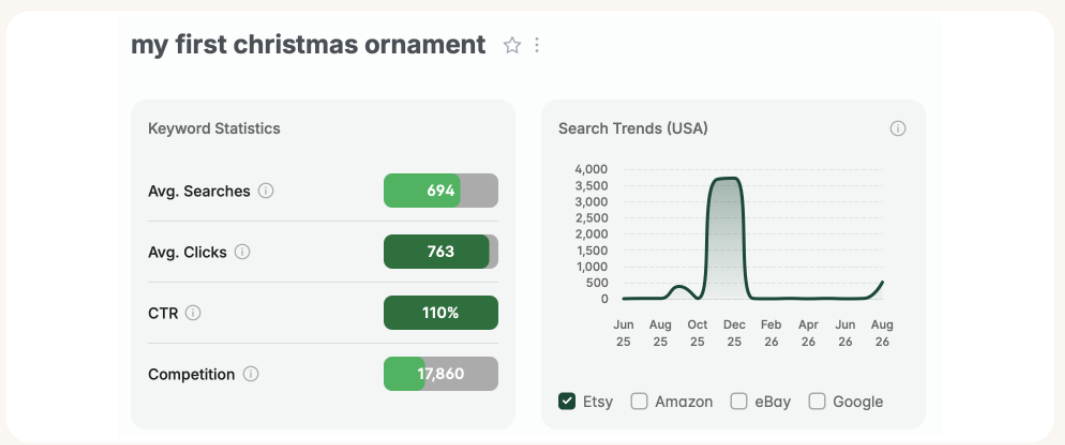Enable the eBay checkbox
Image resolution: width=1065 pixels, height=445 pixels.
(739, 401)
